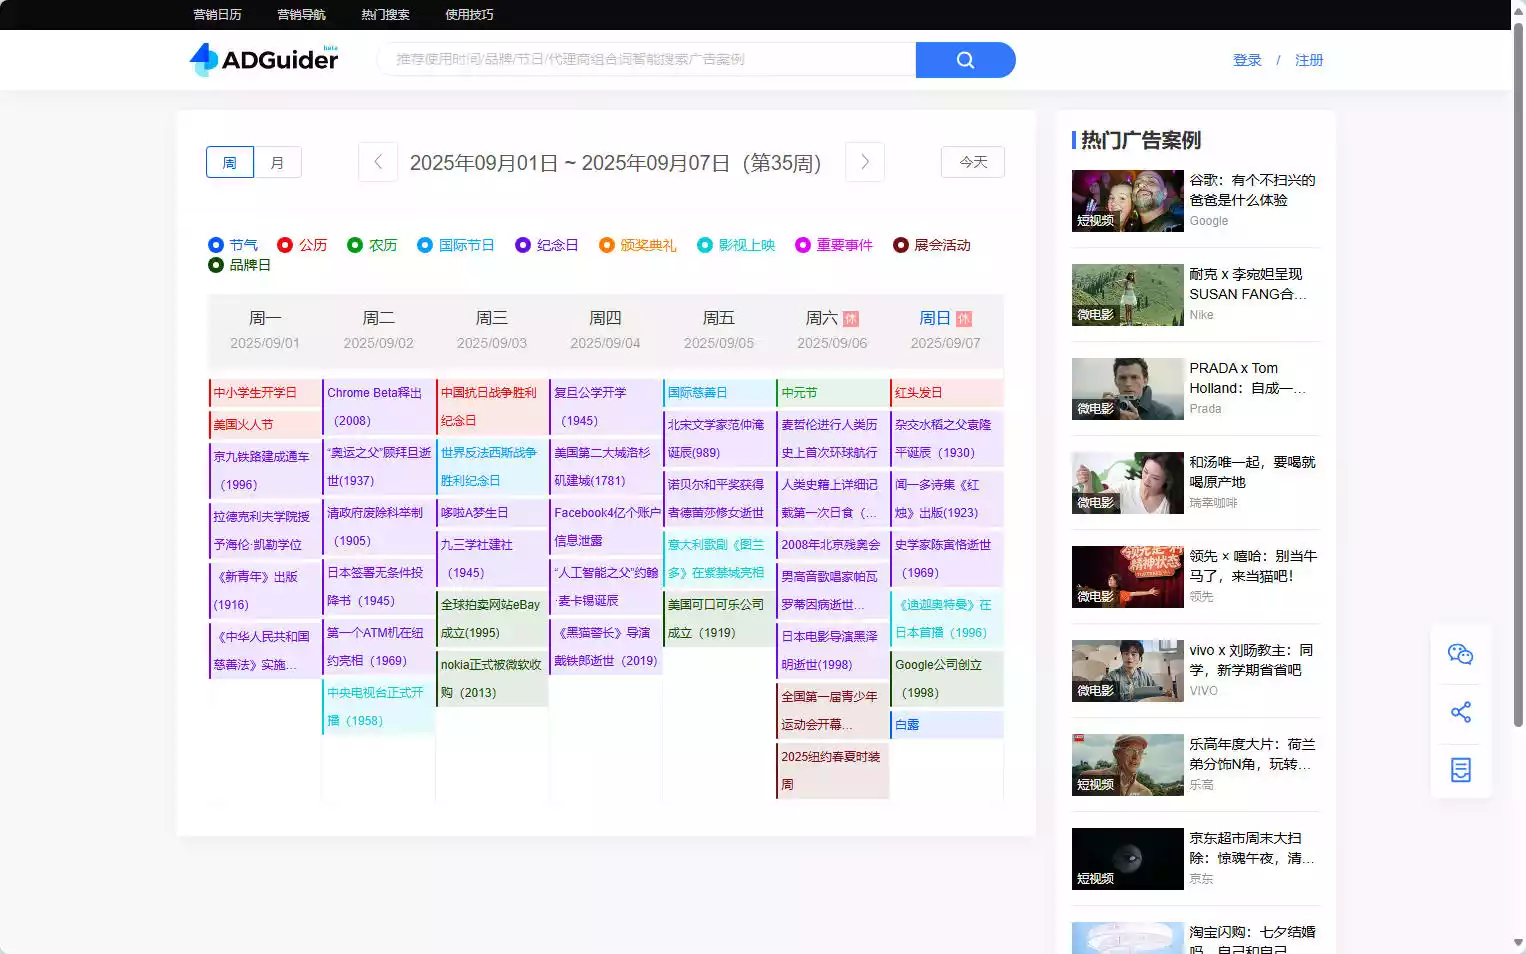Click the ADGuider logo
The width and height of the screenshot is (1526, 954).
(x=264, y=60)
